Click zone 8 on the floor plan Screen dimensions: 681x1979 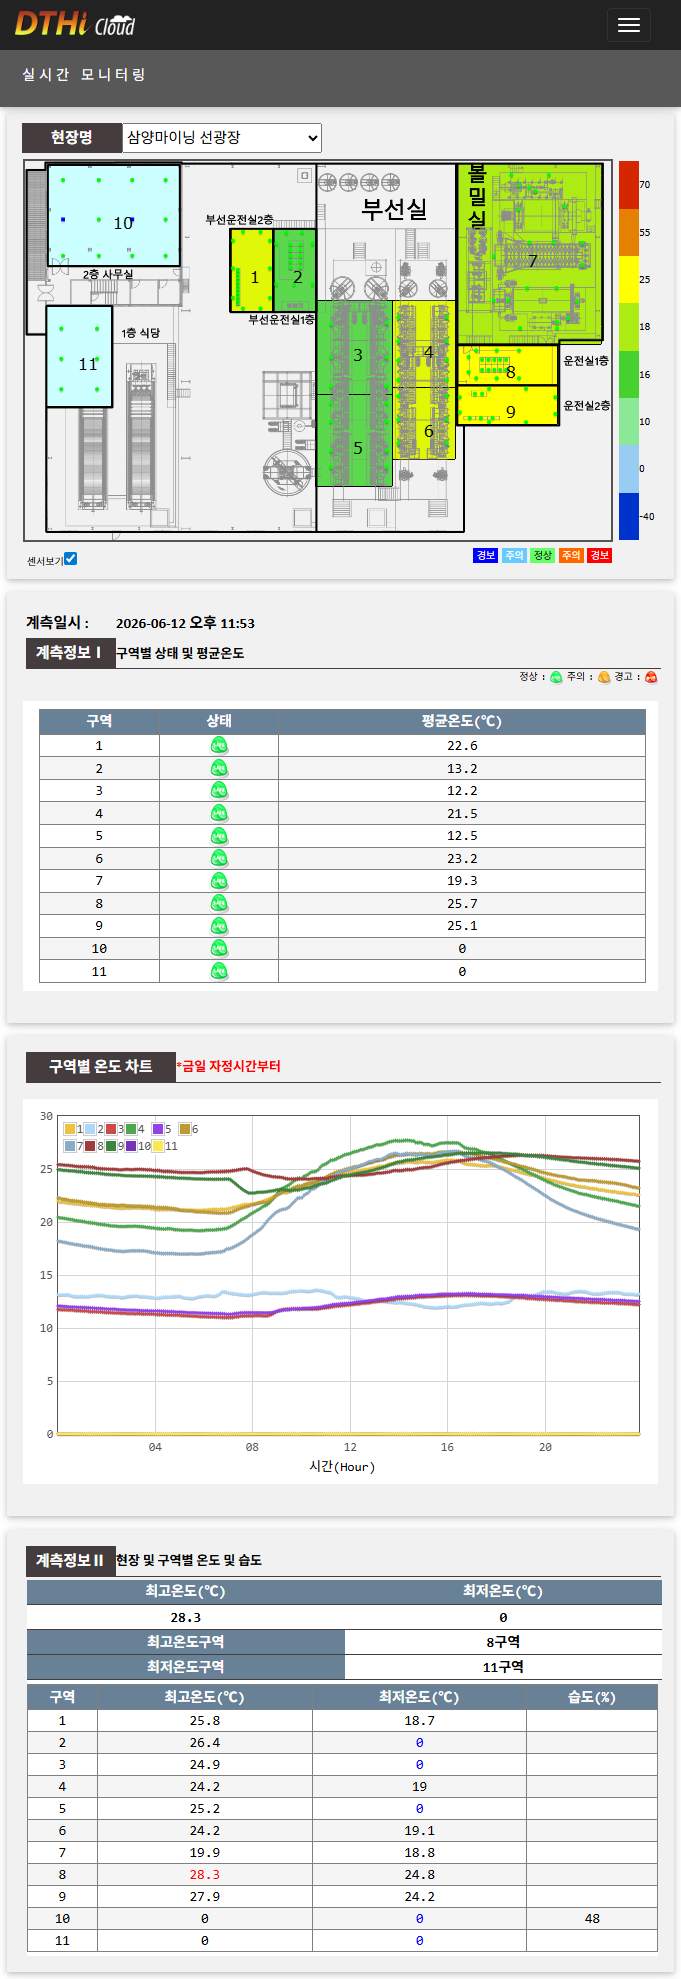coord(508,365)
